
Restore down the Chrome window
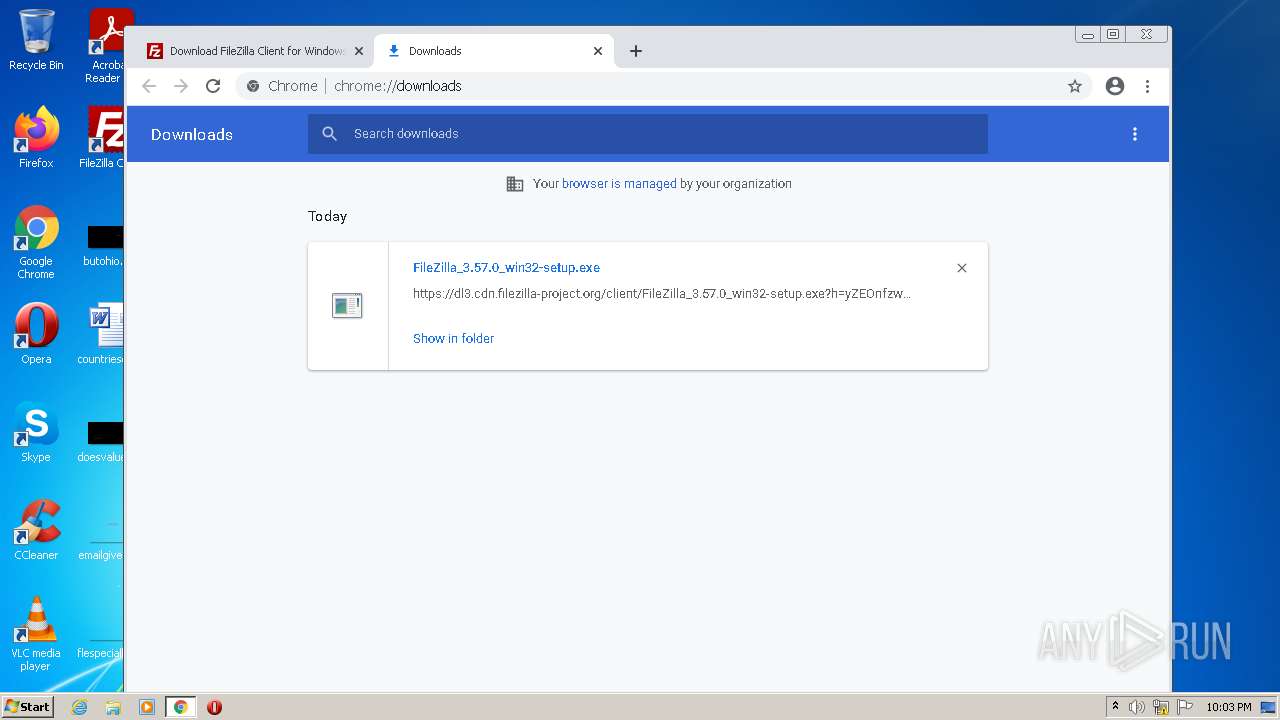(x=1113, y=34)
